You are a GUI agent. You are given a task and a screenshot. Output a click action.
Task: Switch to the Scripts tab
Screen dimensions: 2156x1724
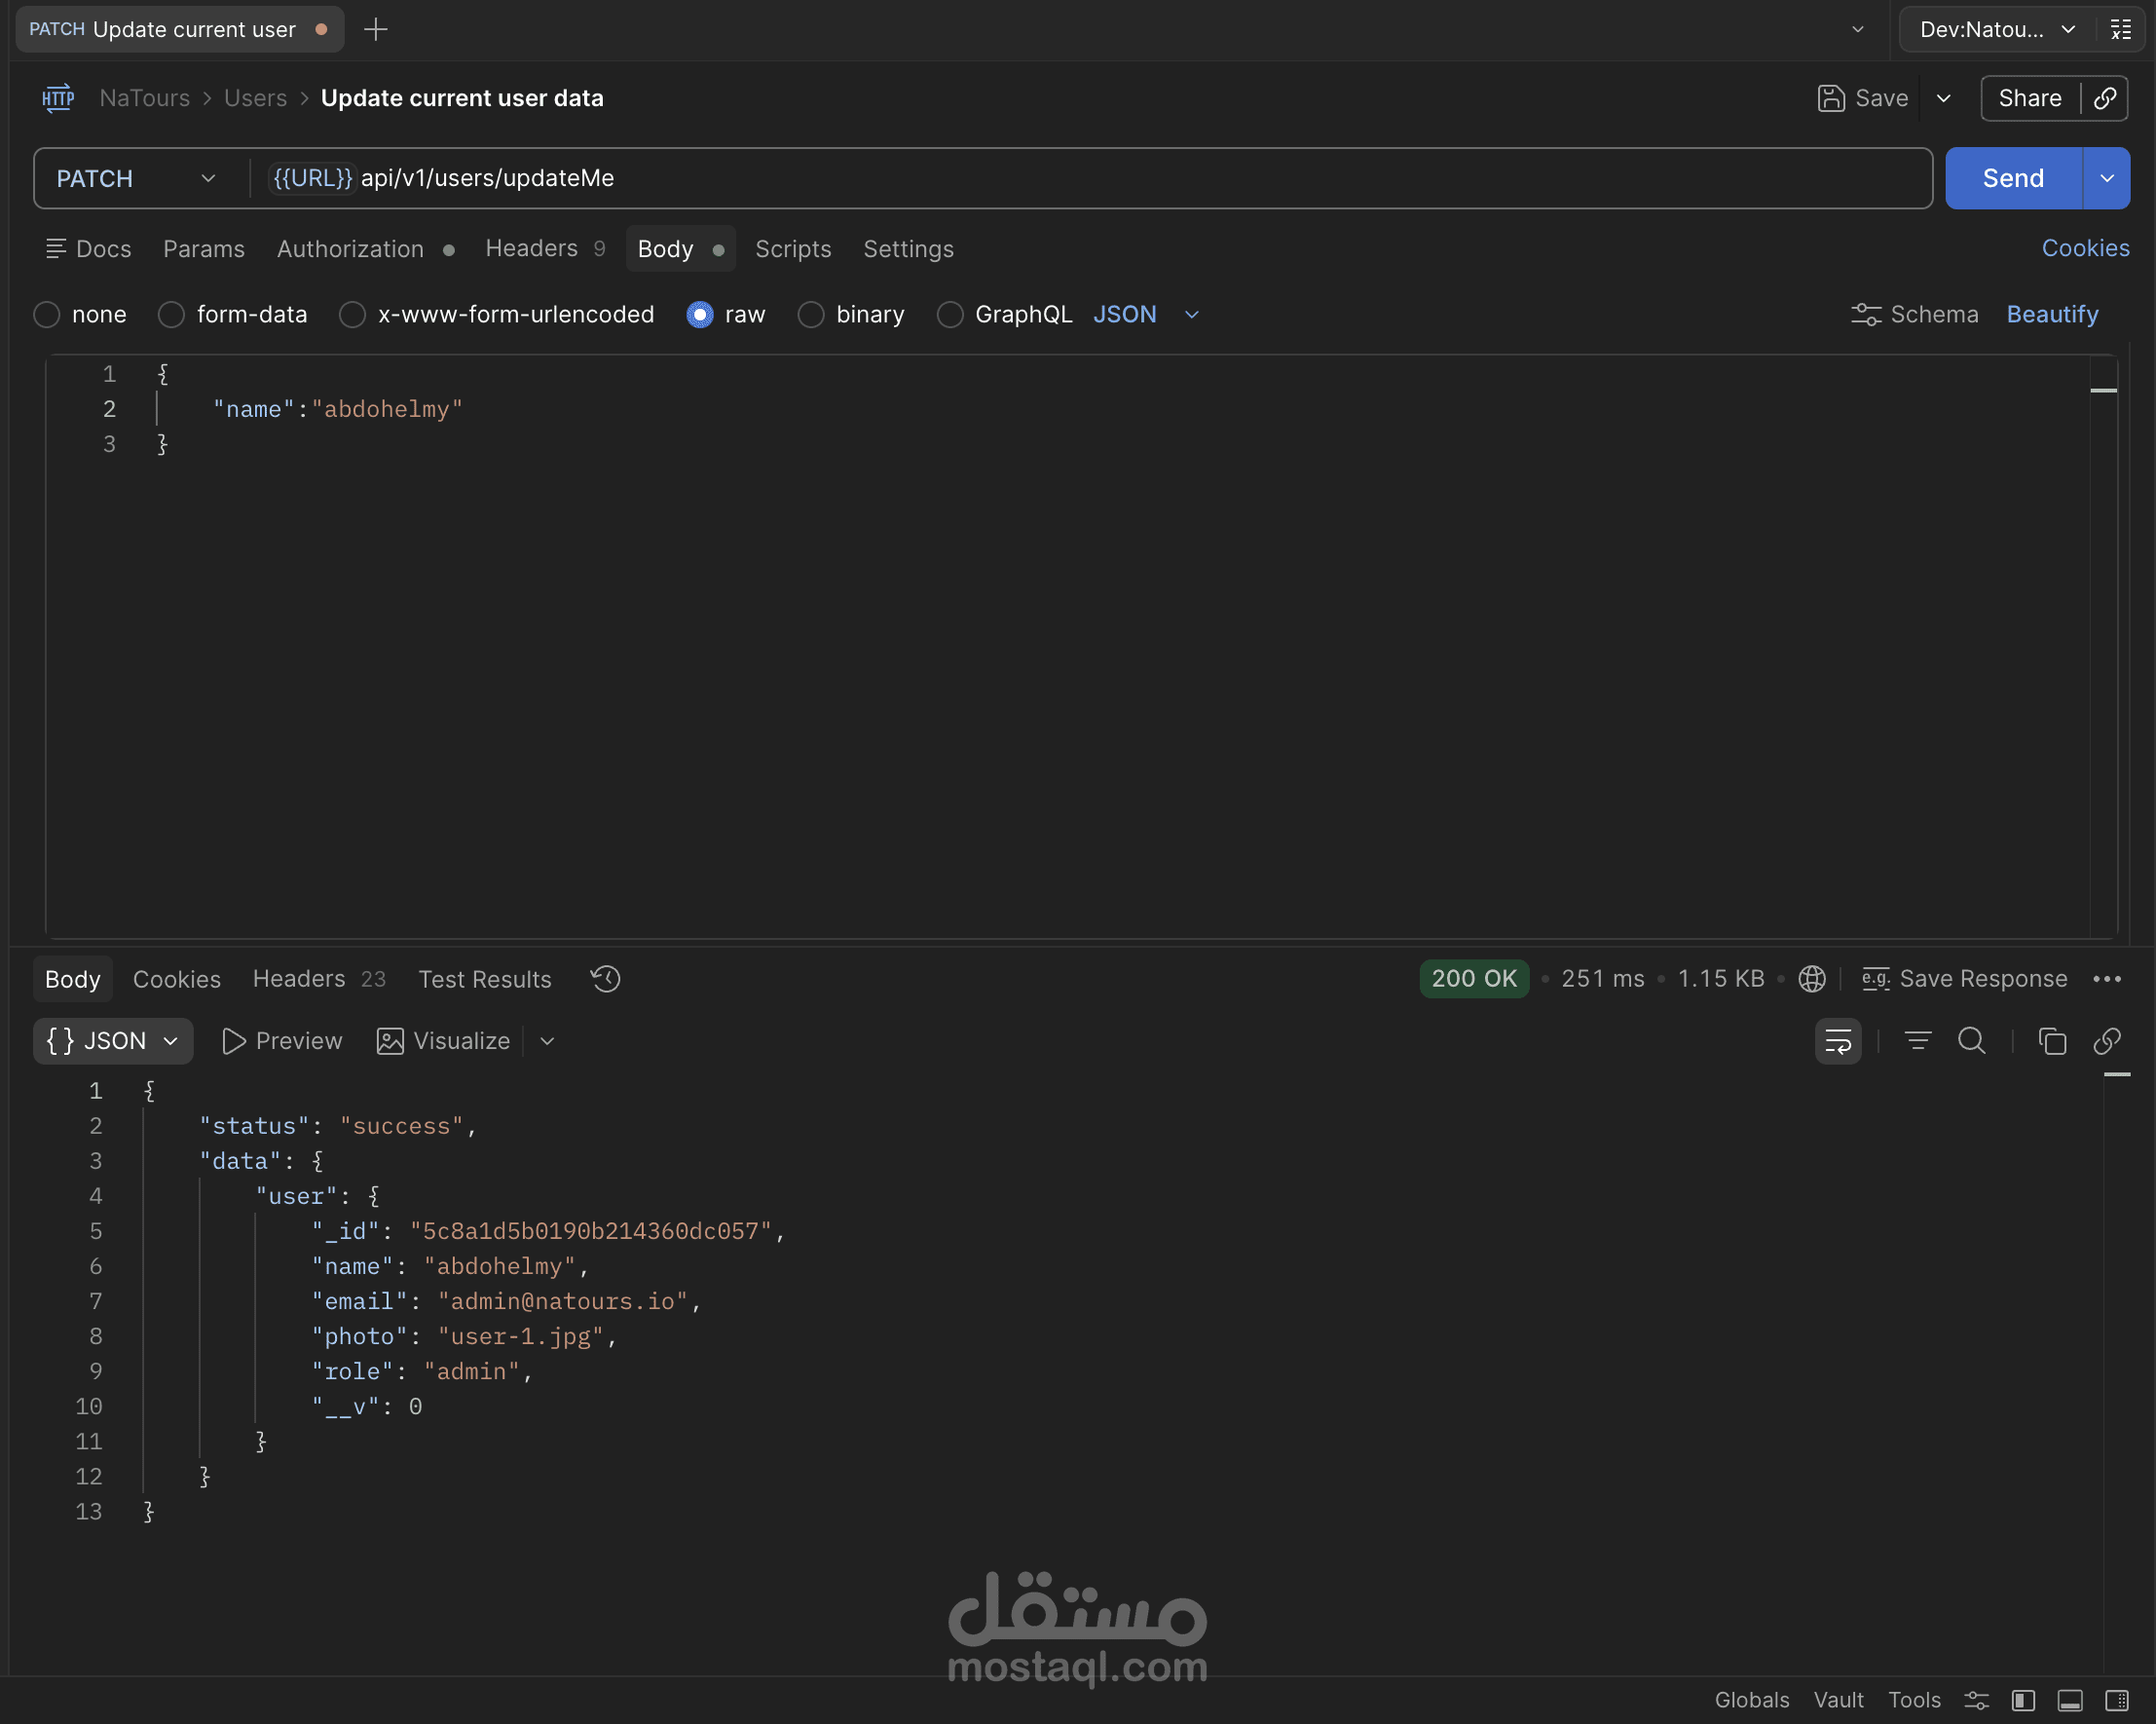792,249
